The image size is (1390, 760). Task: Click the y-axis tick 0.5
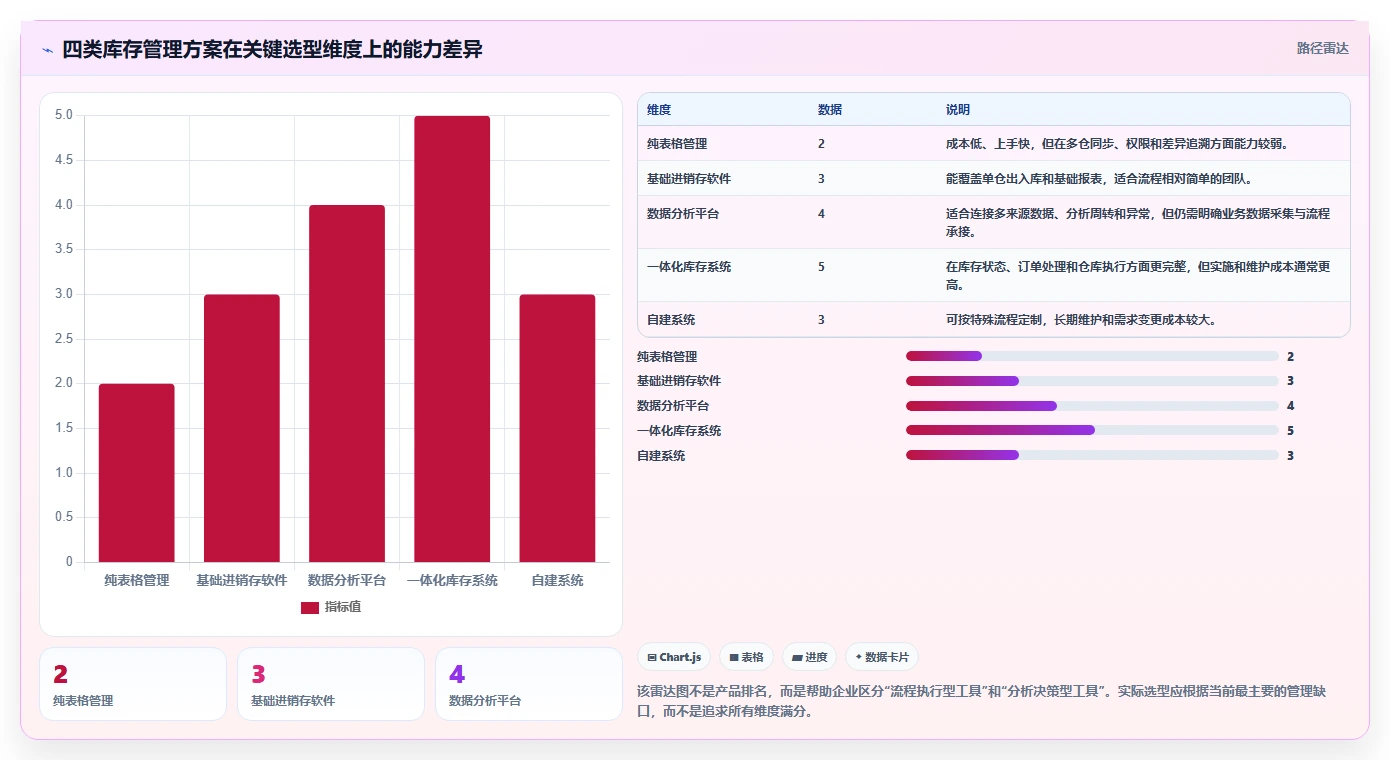63,517
